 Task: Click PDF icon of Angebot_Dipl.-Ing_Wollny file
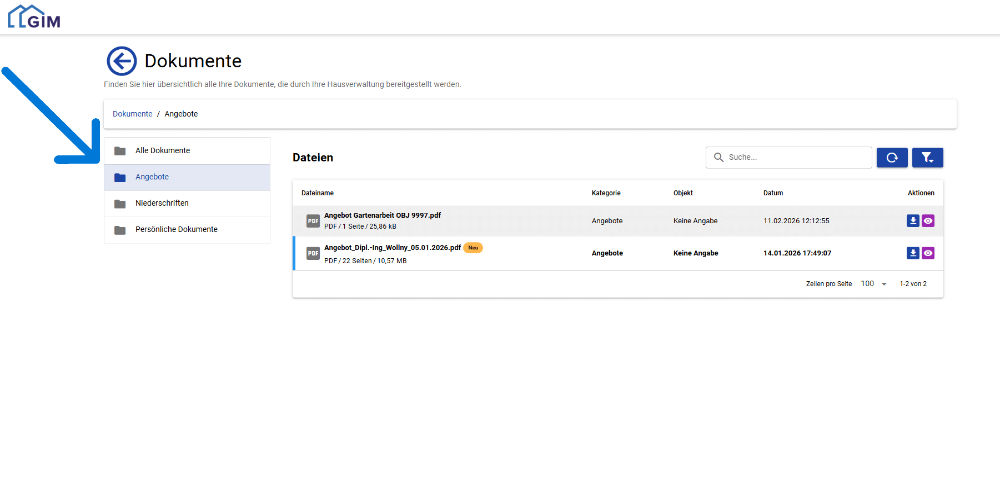pyautogui.click(x=313, y=253)
